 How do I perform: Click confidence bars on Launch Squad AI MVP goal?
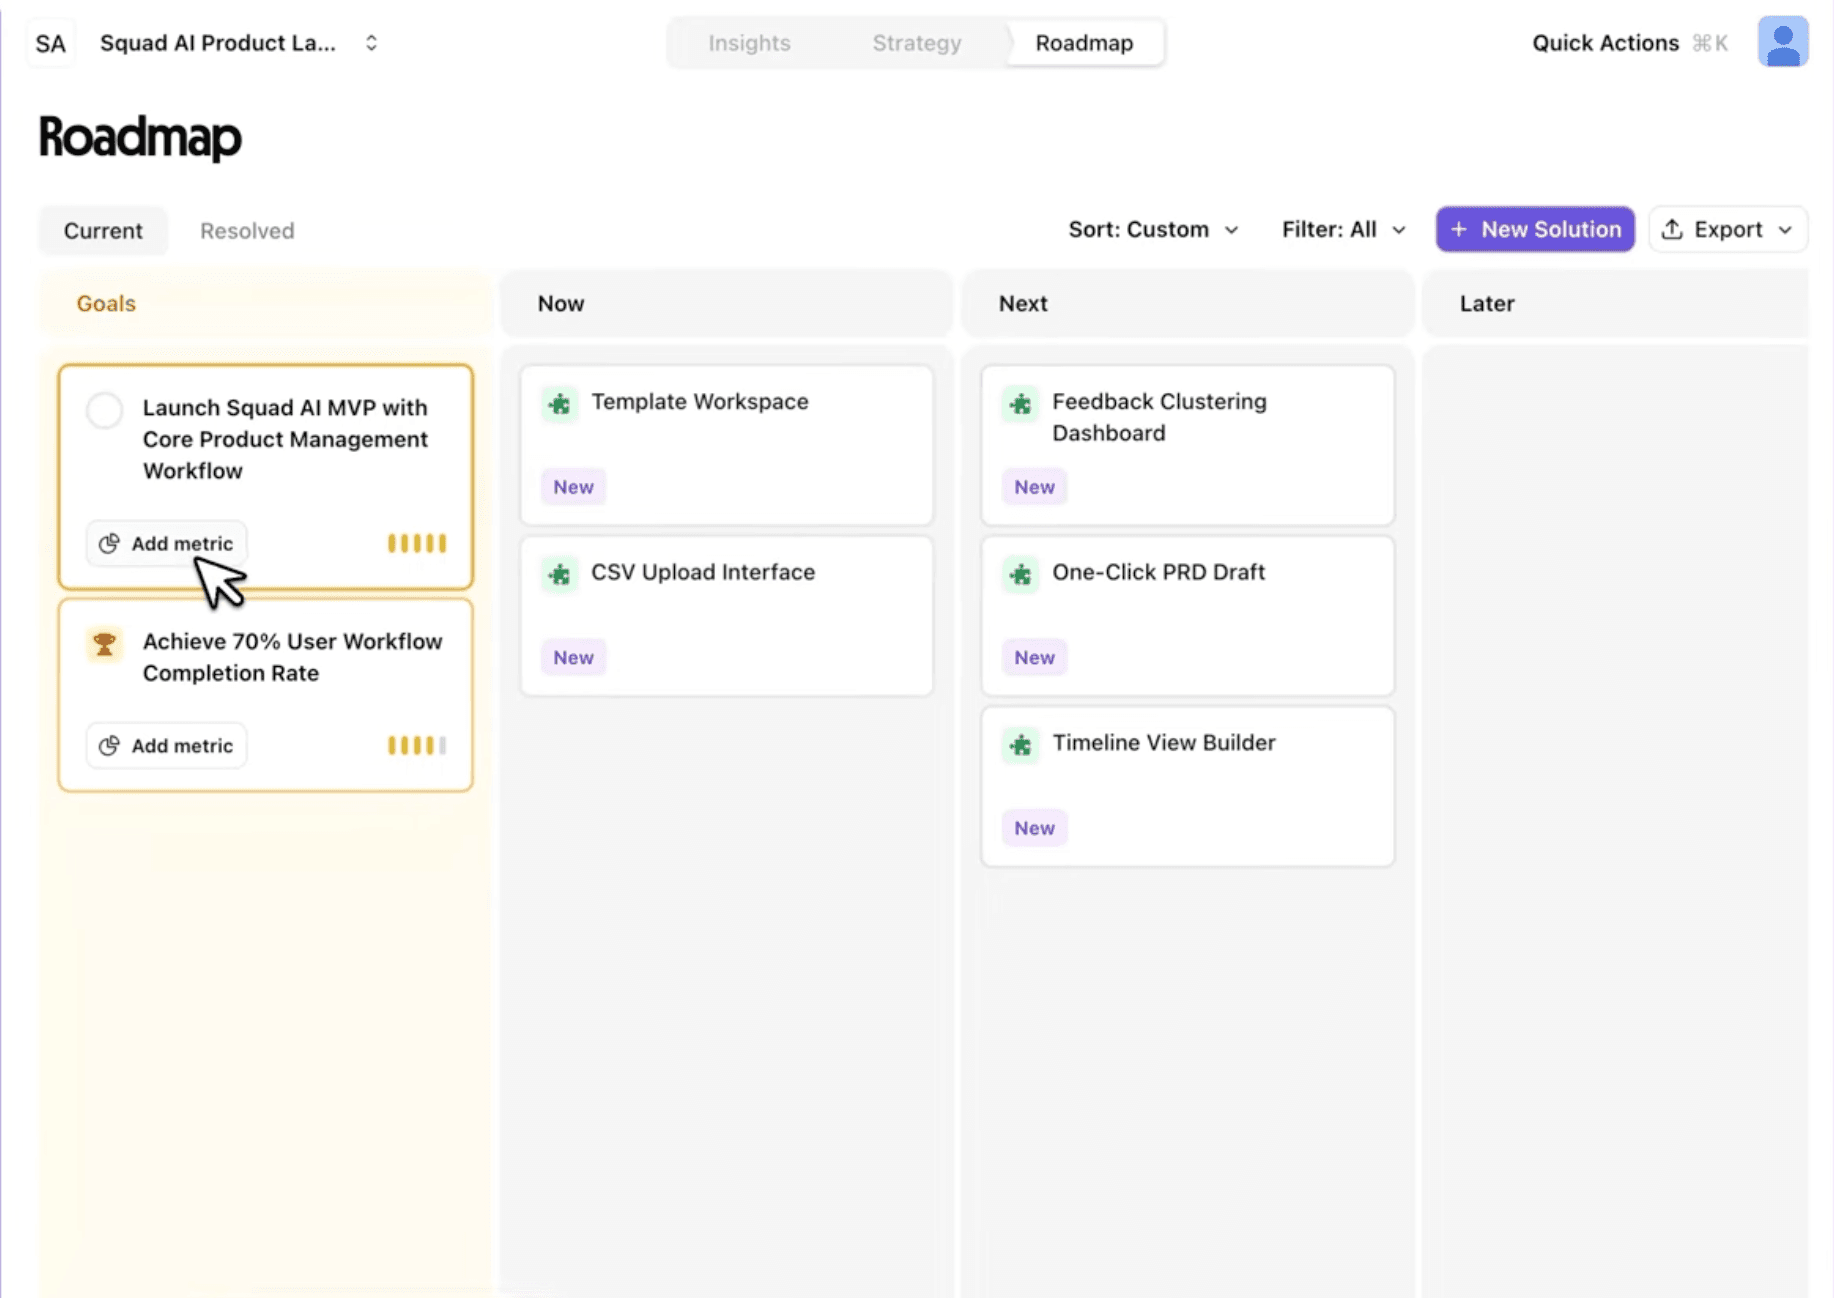coord(417,543)
